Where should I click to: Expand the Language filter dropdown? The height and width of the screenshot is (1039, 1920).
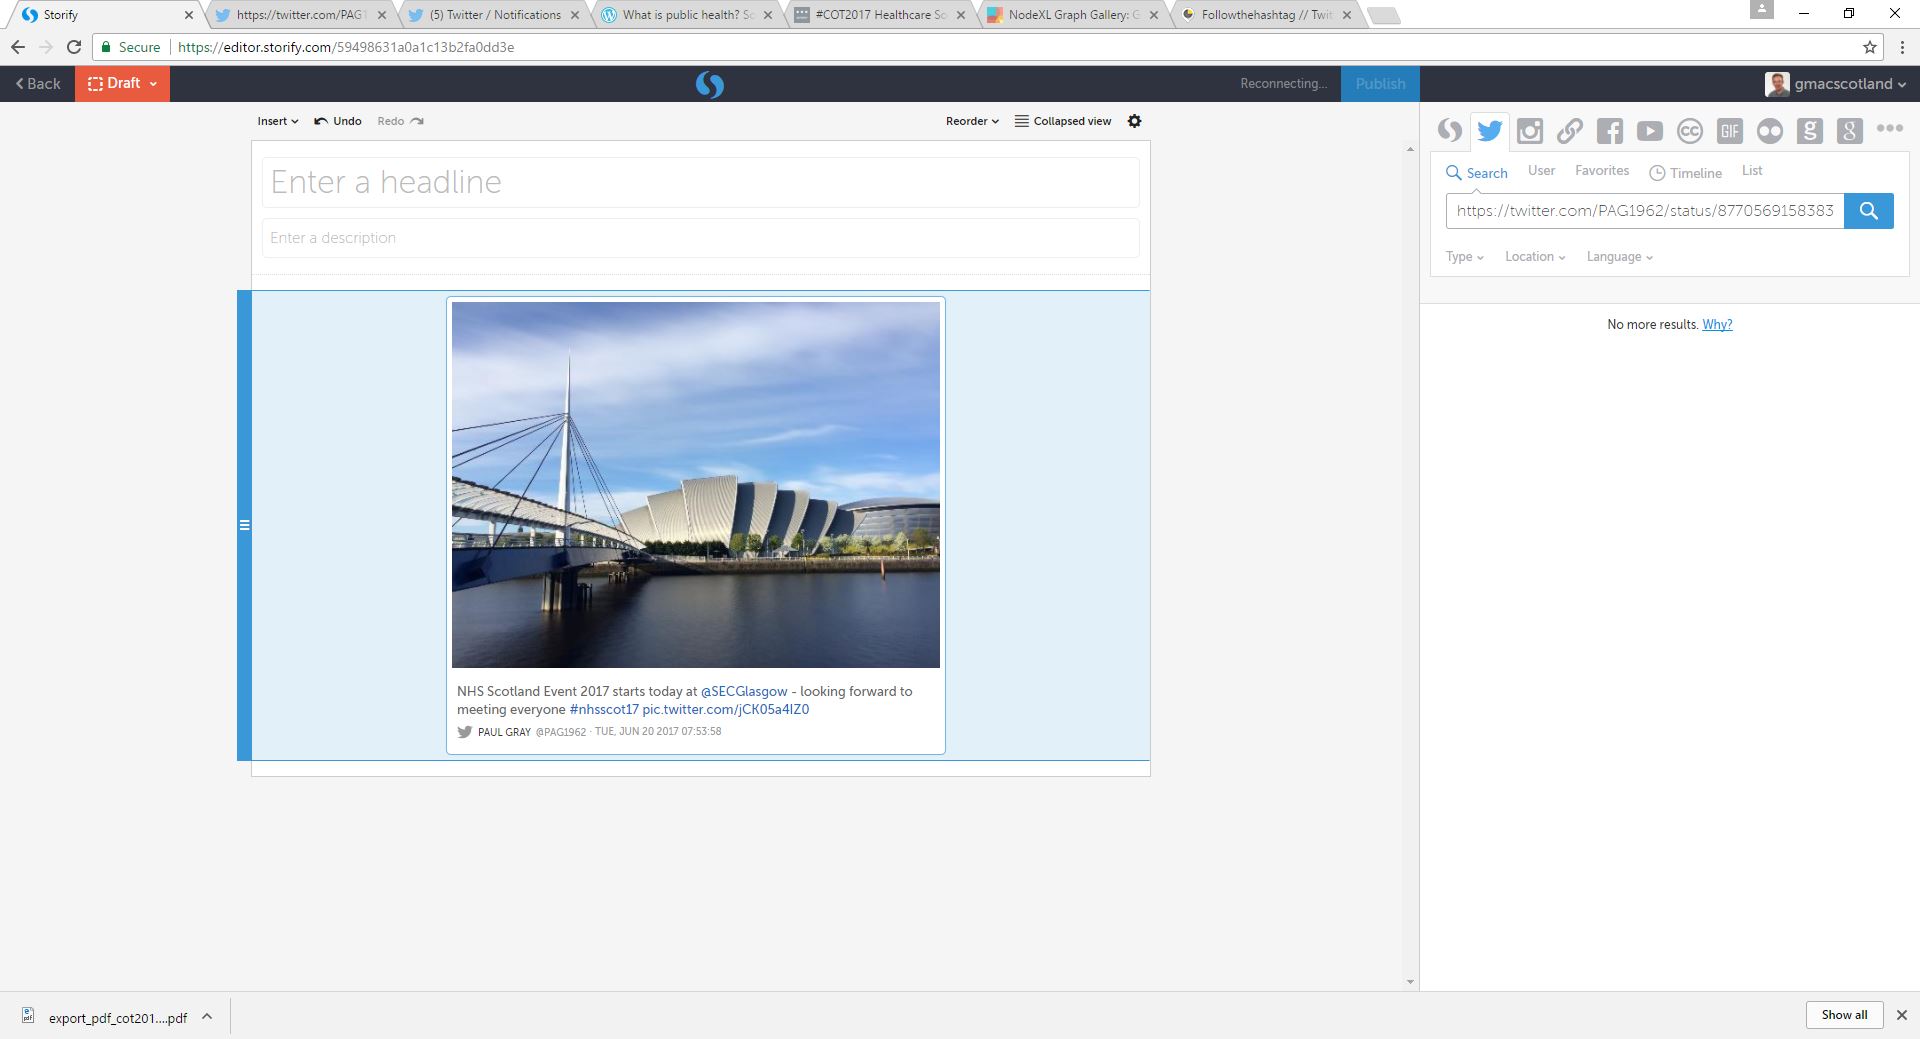[1619, 257]
